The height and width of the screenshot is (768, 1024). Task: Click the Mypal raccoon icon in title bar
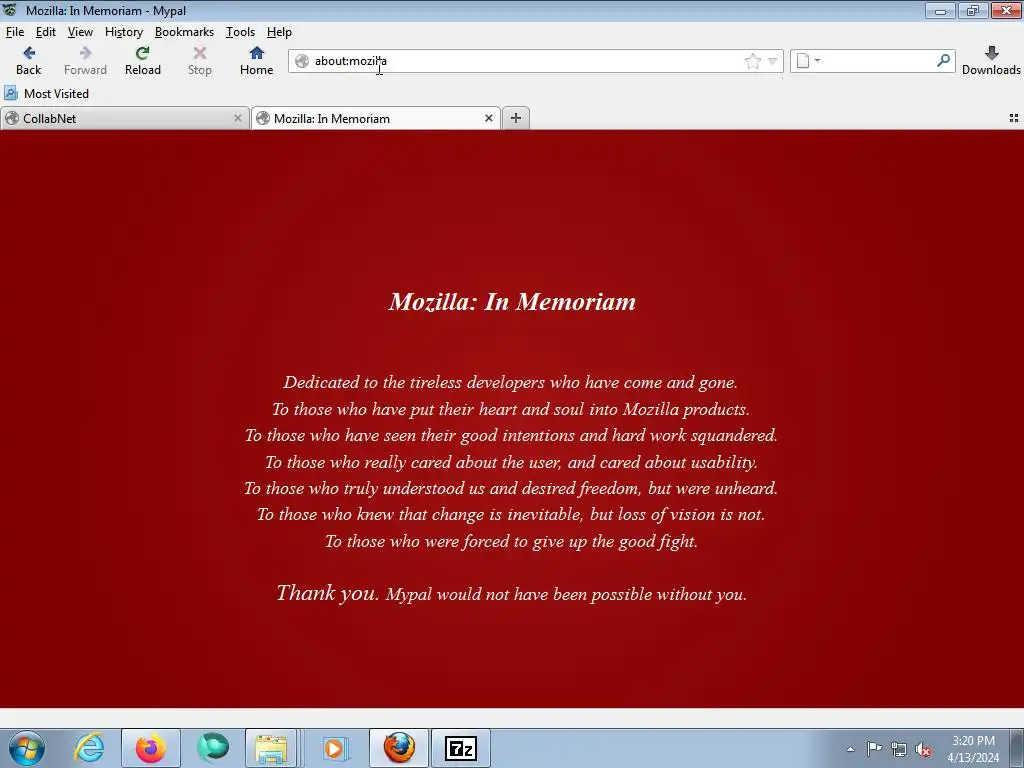click(x=10, y=10)
